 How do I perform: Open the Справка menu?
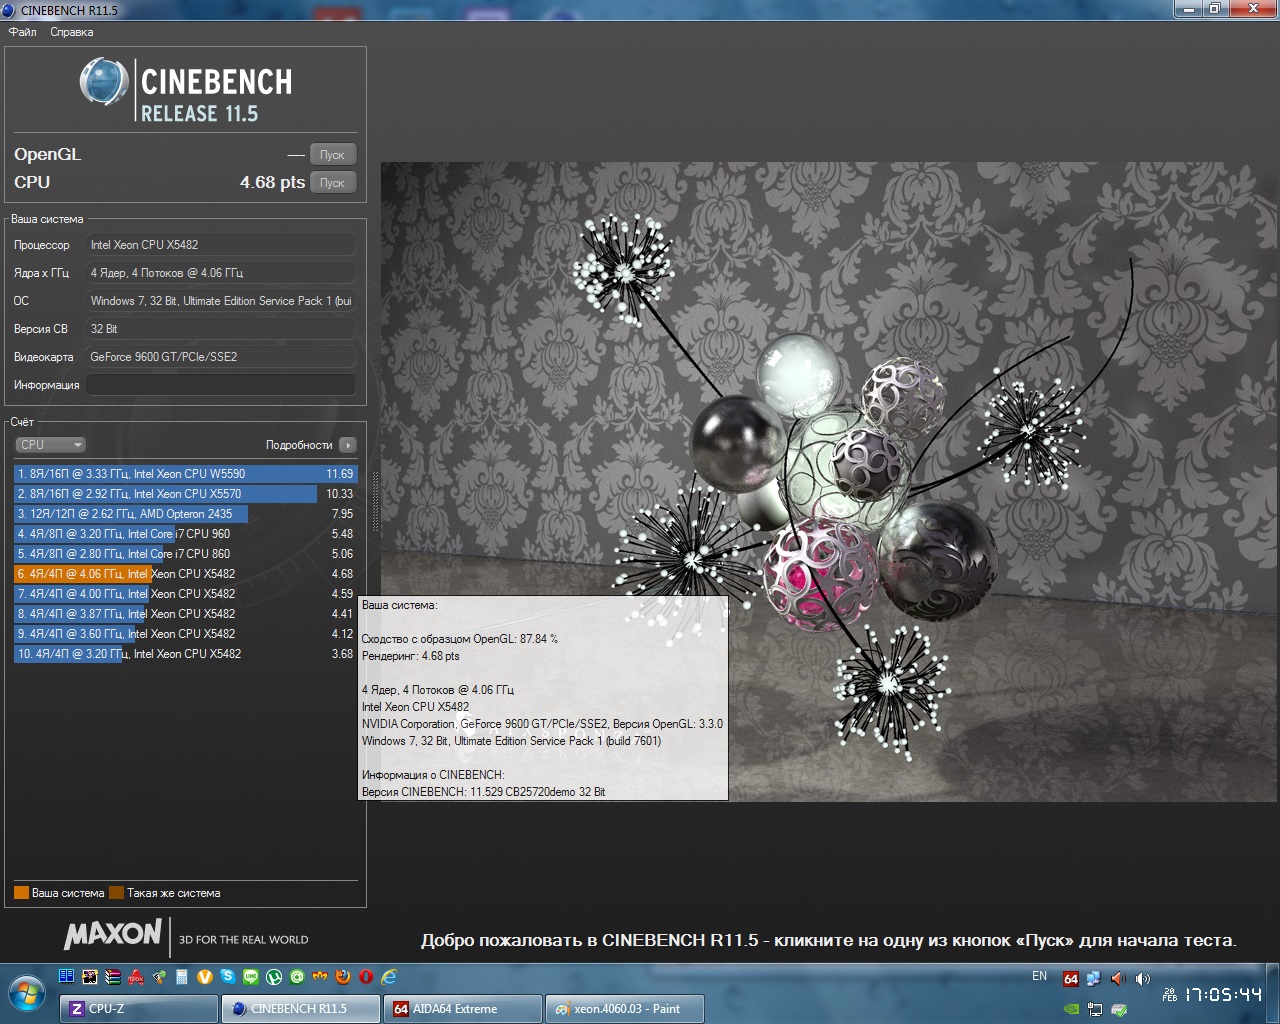(x=72, y=32)
